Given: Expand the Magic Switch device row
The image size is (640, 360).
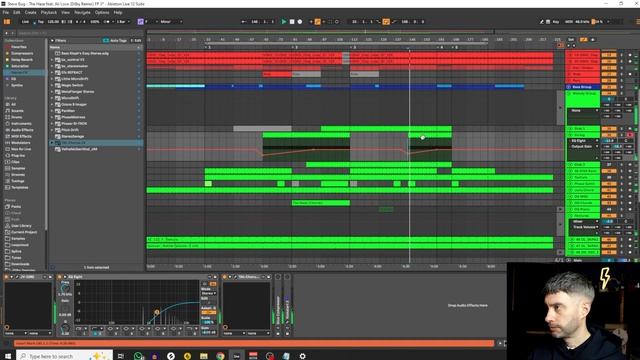Looking at the screenshot, I should click(52, 85).
